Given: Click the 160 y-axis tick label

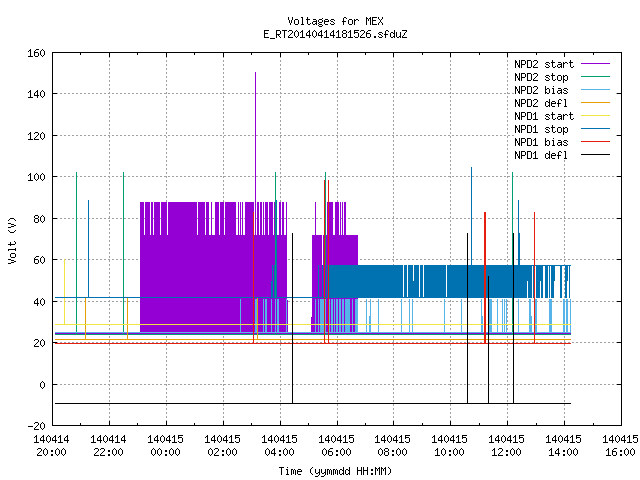Looking at the screenshot, I should point(36,53).
